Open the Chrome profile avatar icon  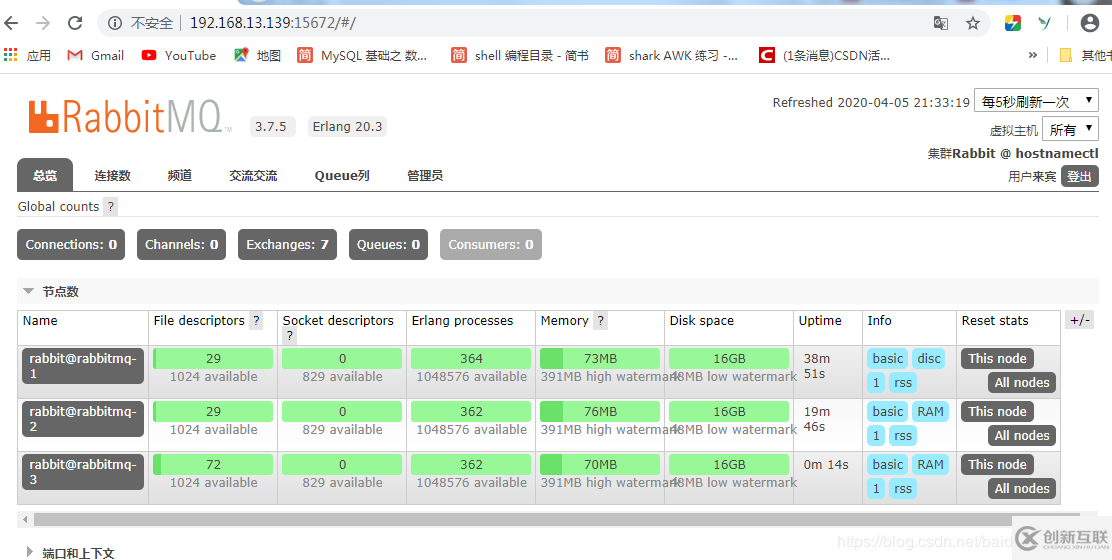click(x=1090, y=23)
